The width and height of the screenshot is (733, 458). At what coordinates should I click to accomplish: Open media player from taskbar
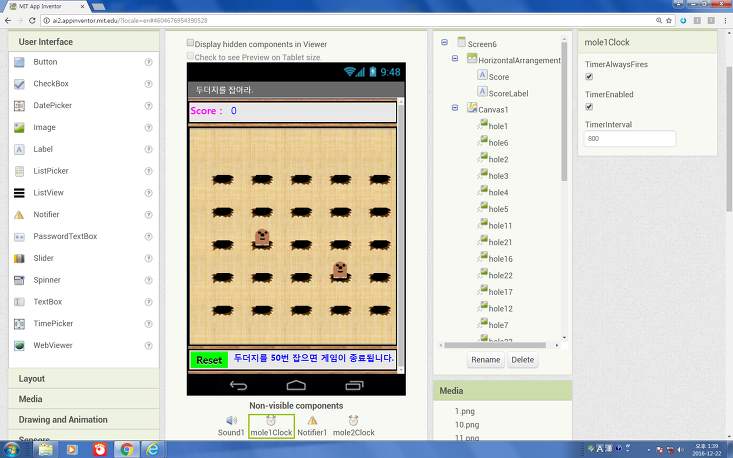(72, 450)
